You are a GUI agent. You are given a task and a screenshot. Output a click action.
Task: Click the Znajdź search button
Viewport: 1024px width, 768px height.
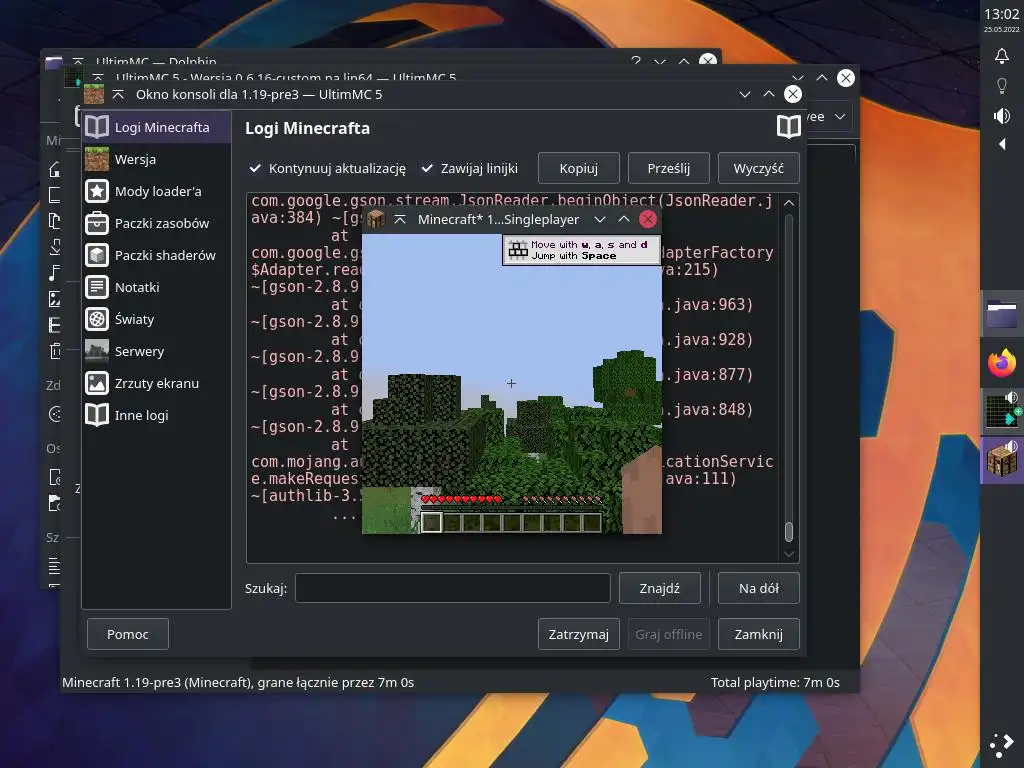click(660, 588)
